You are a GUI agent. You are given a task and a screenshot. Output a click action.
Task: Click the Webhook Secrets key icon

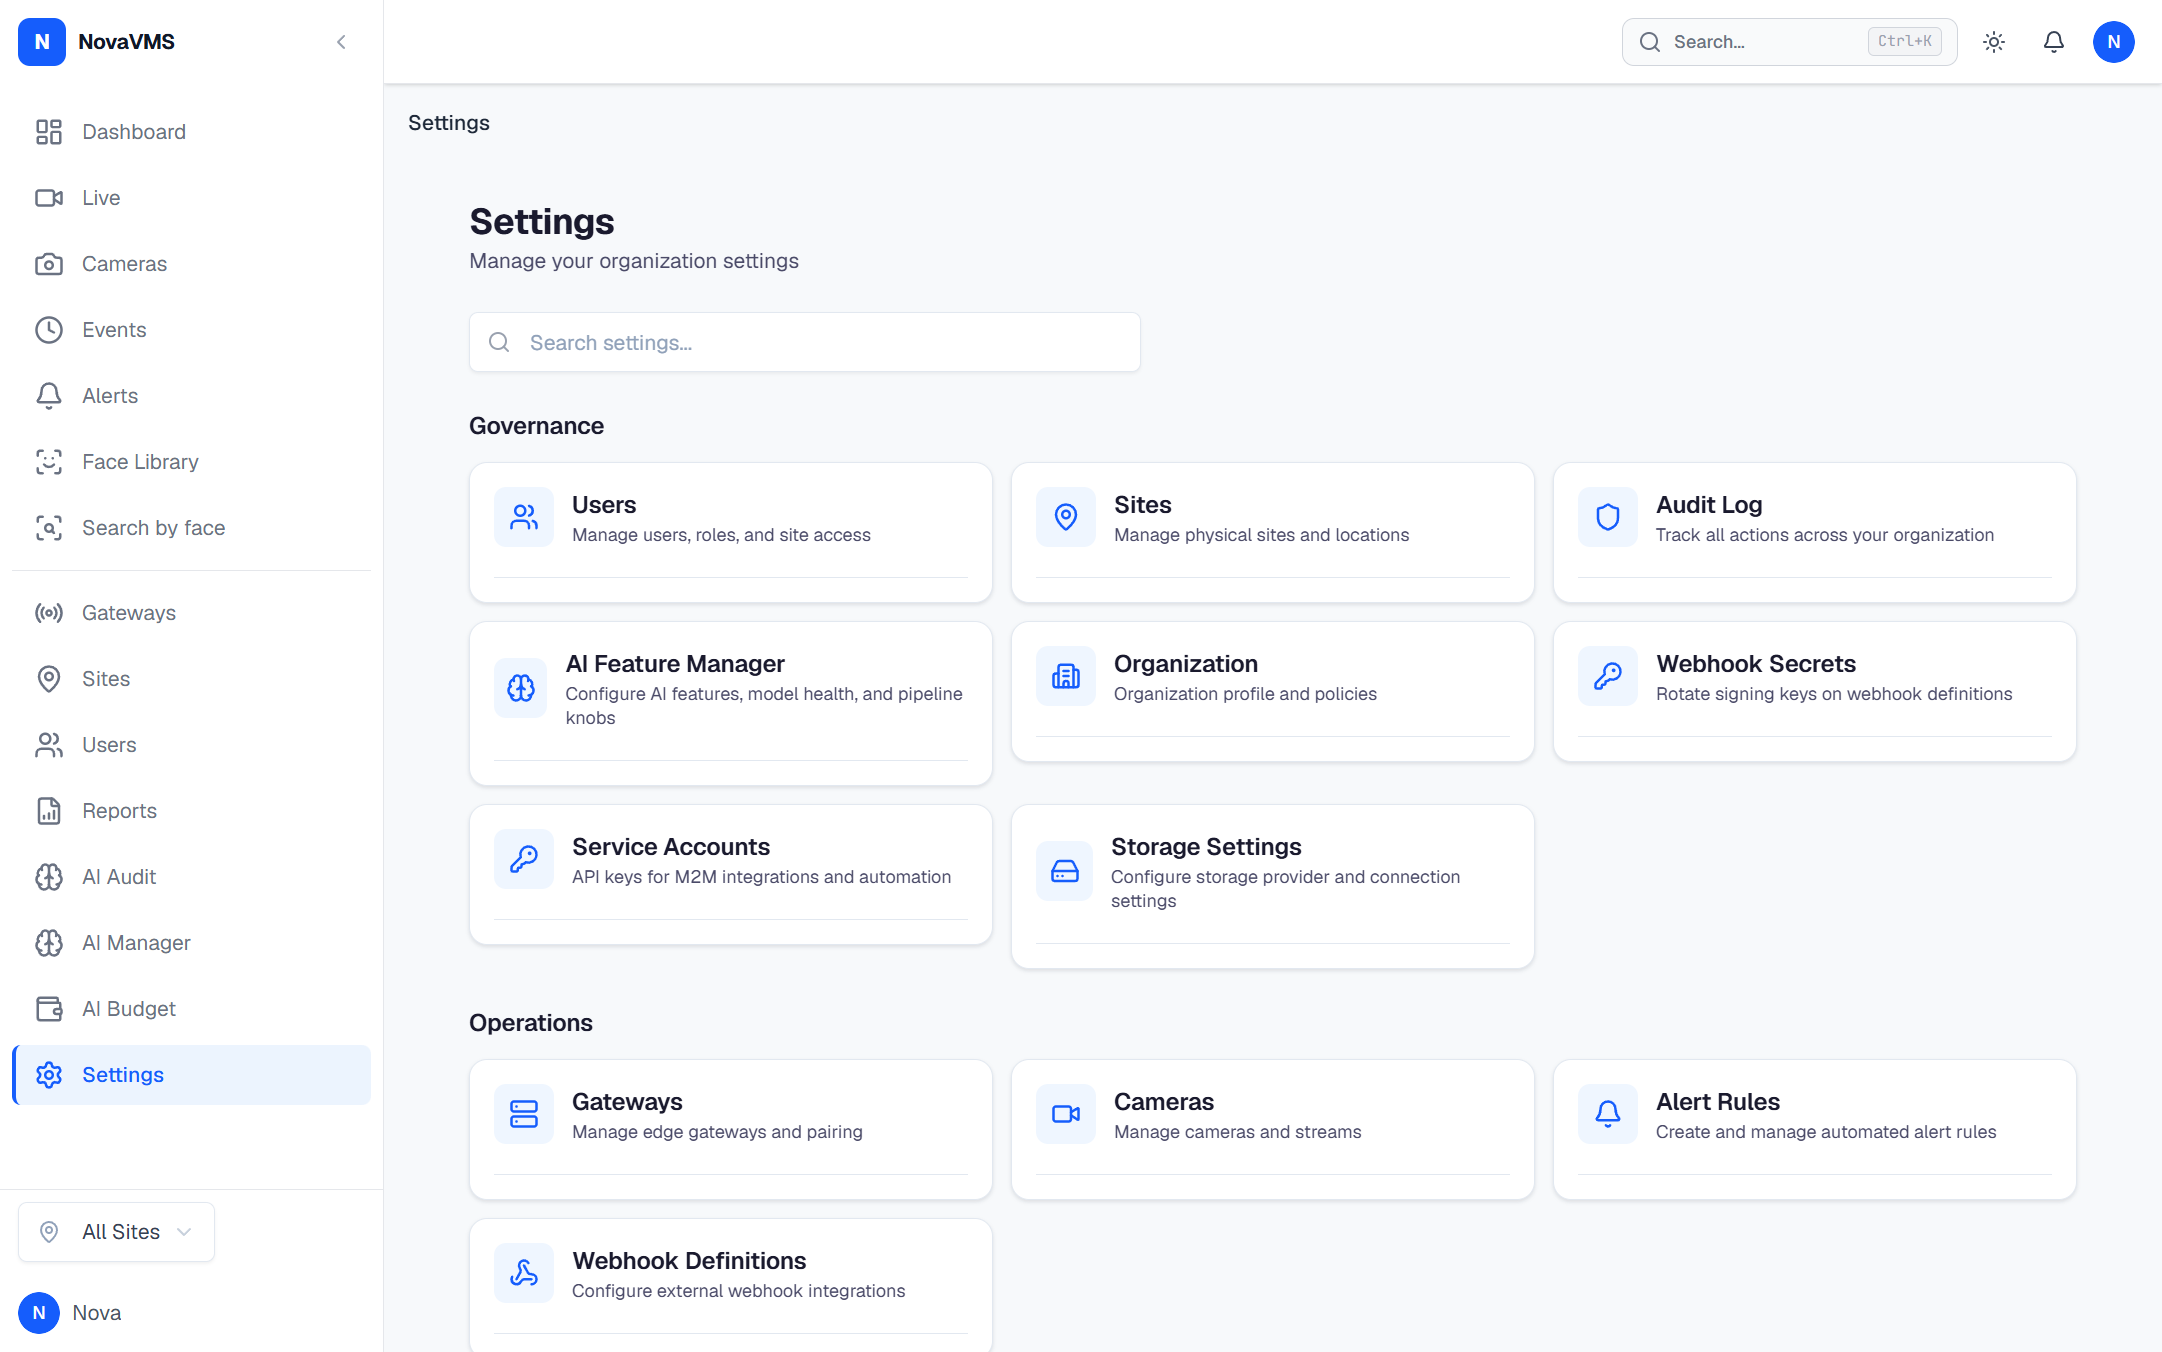pos(1608,676)
